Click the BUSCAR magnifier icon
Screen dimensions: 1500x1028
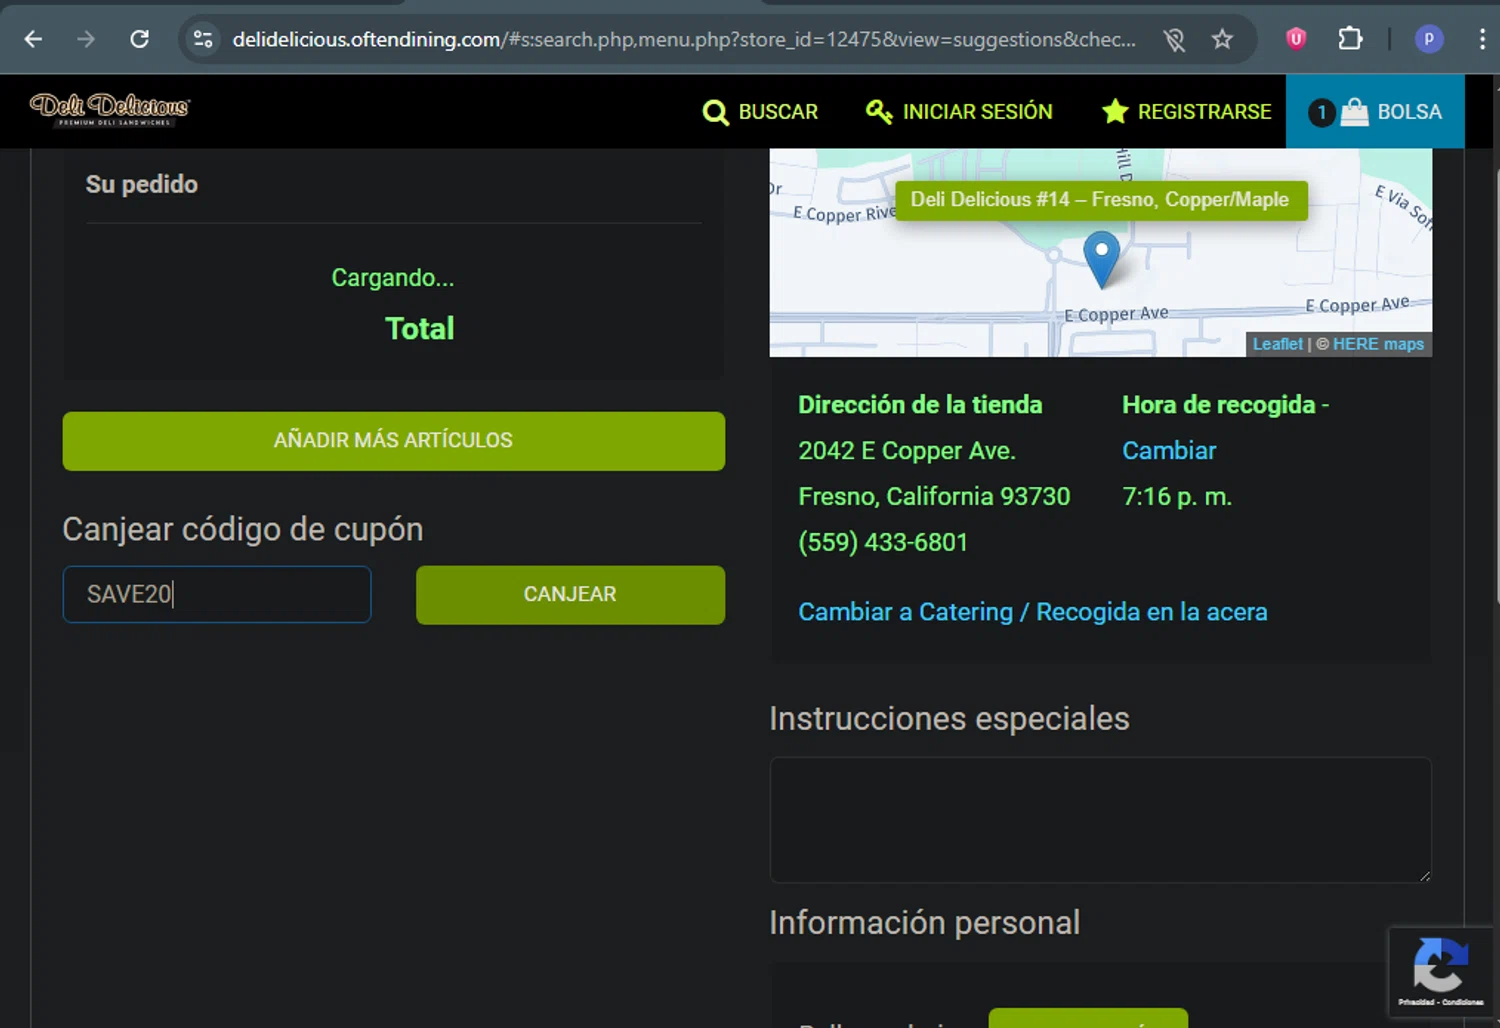tap(715, 112)
